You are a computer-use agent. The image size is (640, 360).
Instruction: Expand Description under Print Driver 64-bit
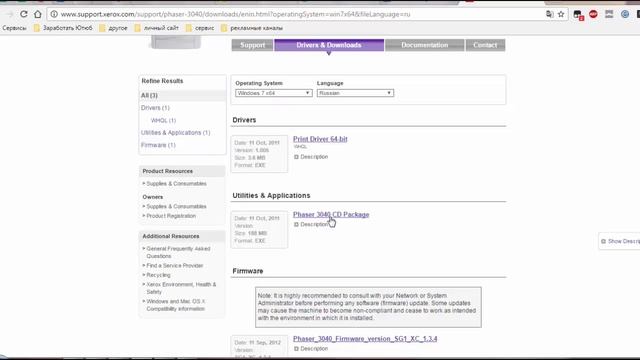point(311,157)
